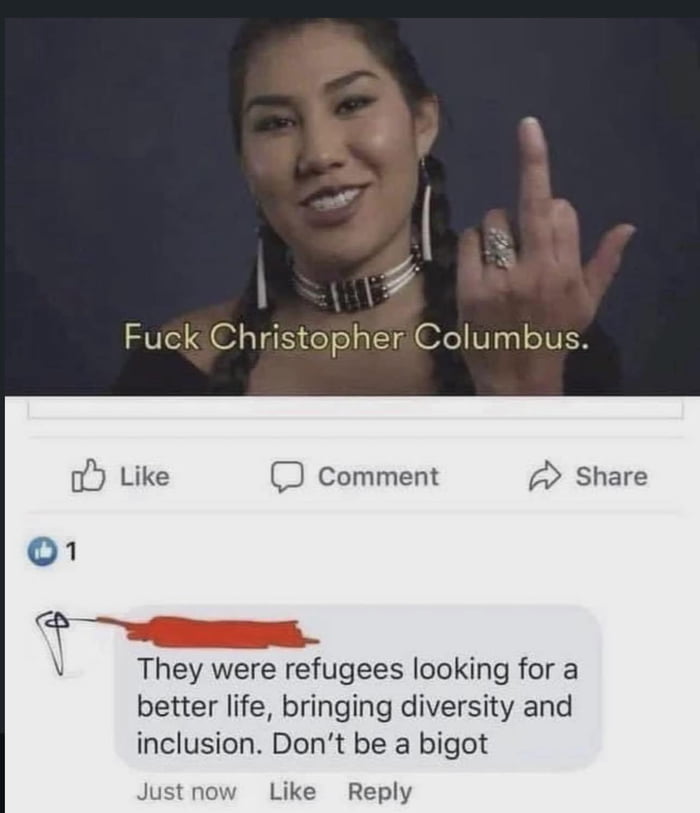
Task: Open the post image of the smiling woman
Action: (352, 206)
